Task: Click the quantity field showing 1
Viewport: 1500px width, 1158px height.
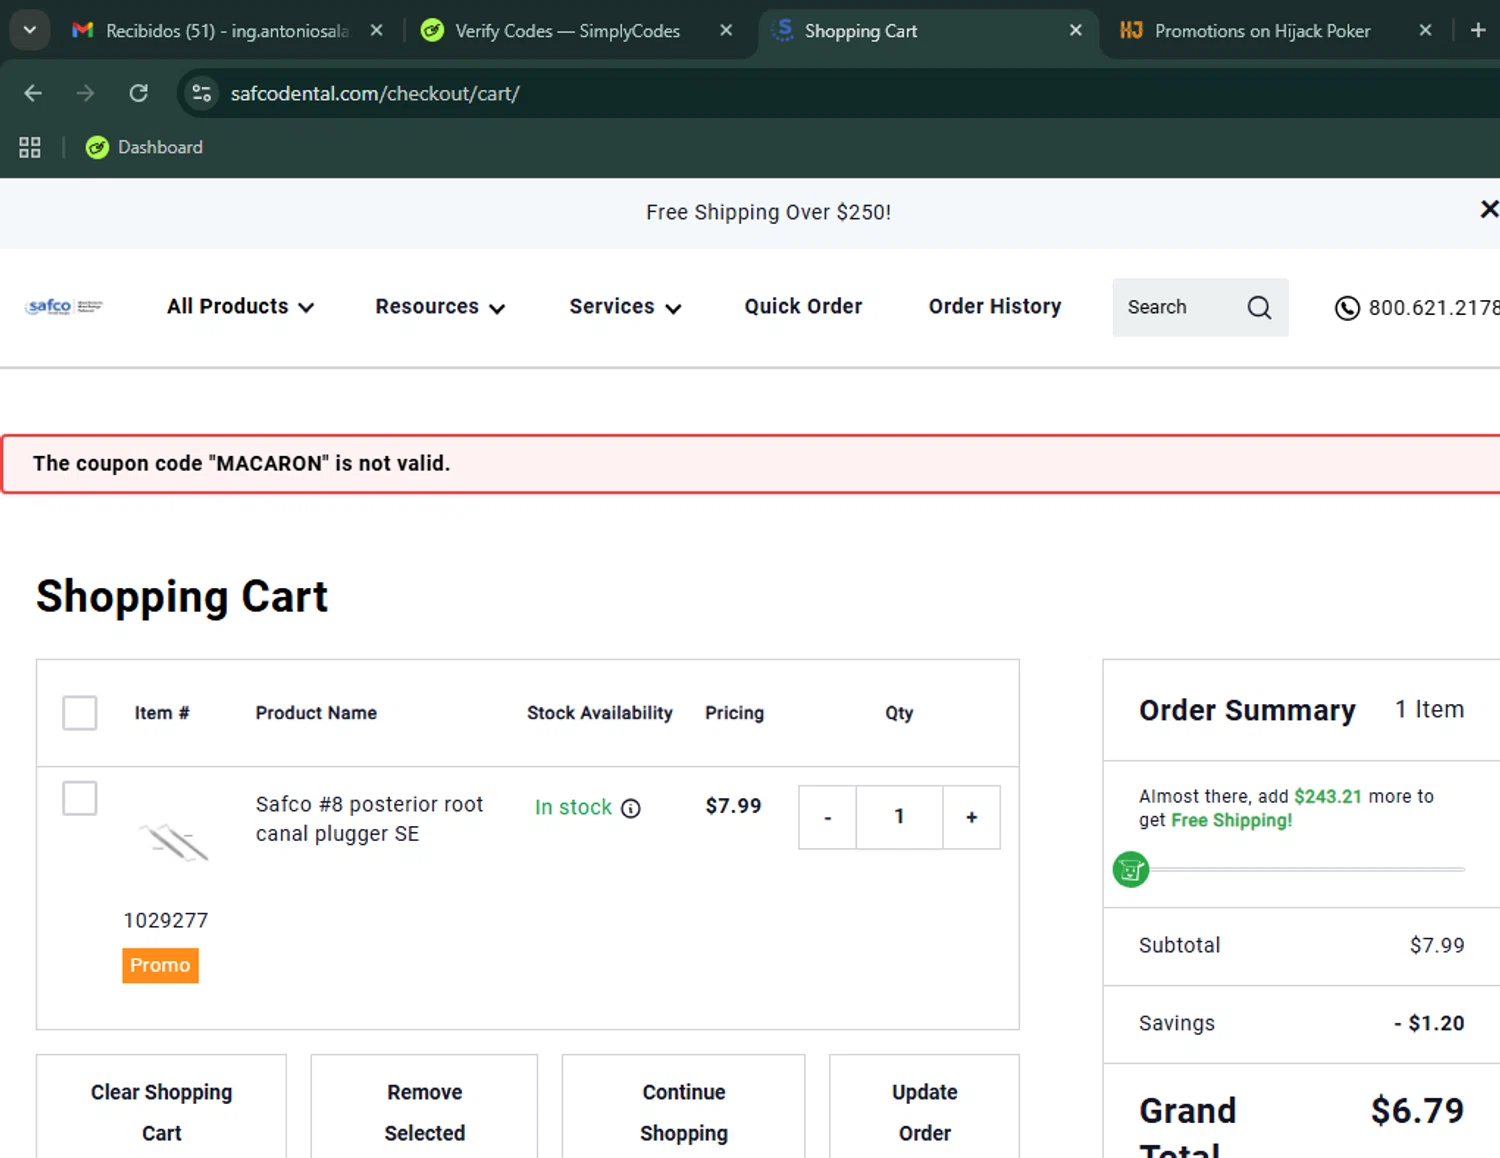Action: tap(899, 817)
